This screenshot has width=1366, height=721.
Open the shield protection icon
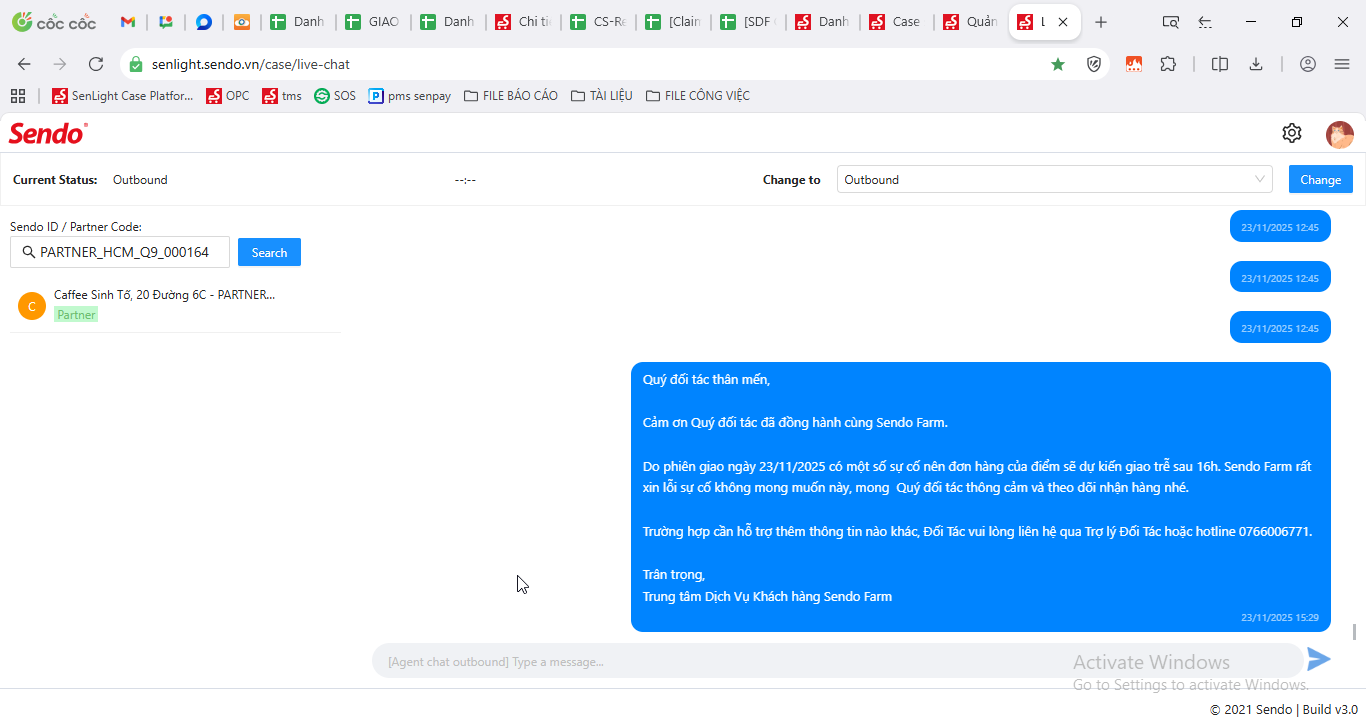[x=1094, y=64]
